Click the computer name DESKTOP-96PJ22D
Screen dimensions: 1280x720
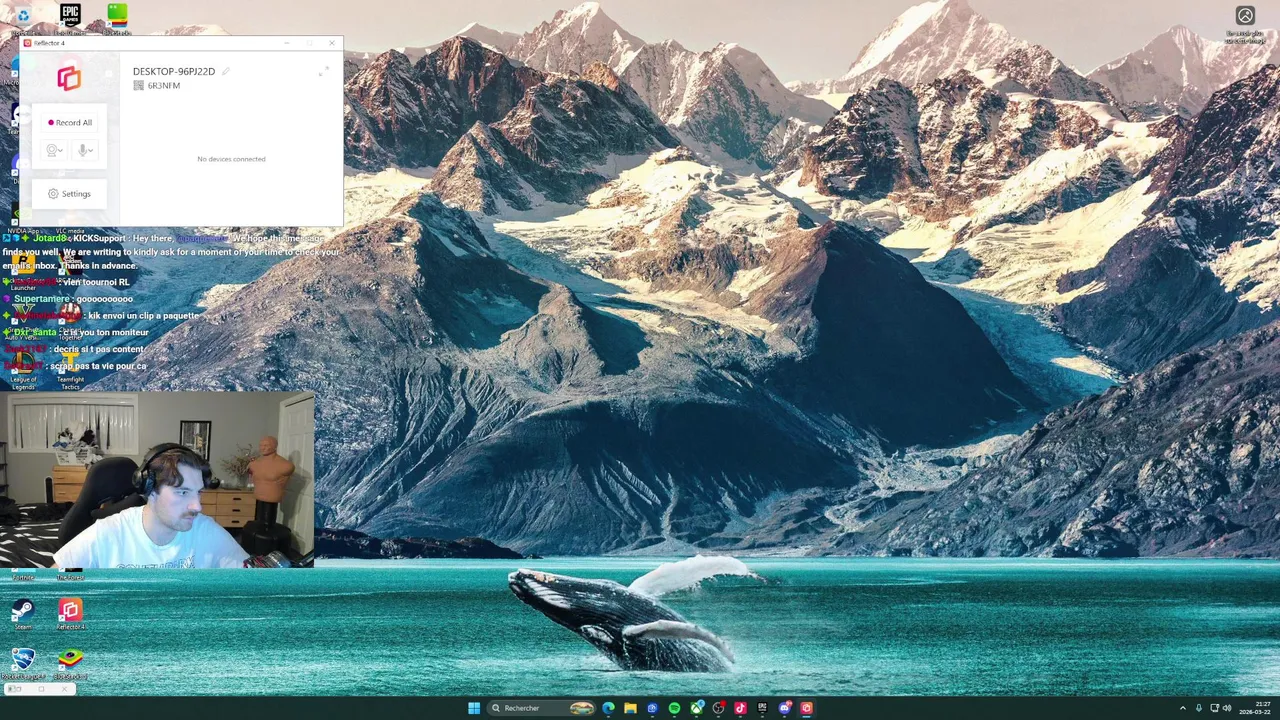coord(174,71)
